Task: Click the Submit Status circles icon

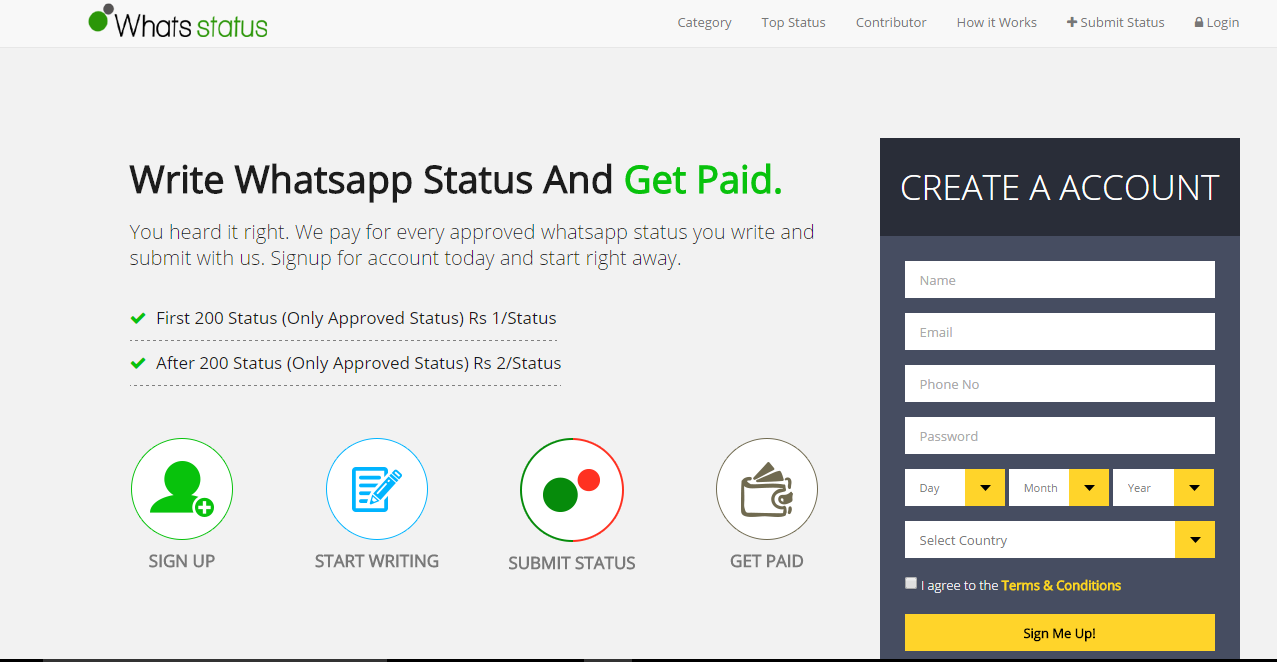Action: click(572, 490)
